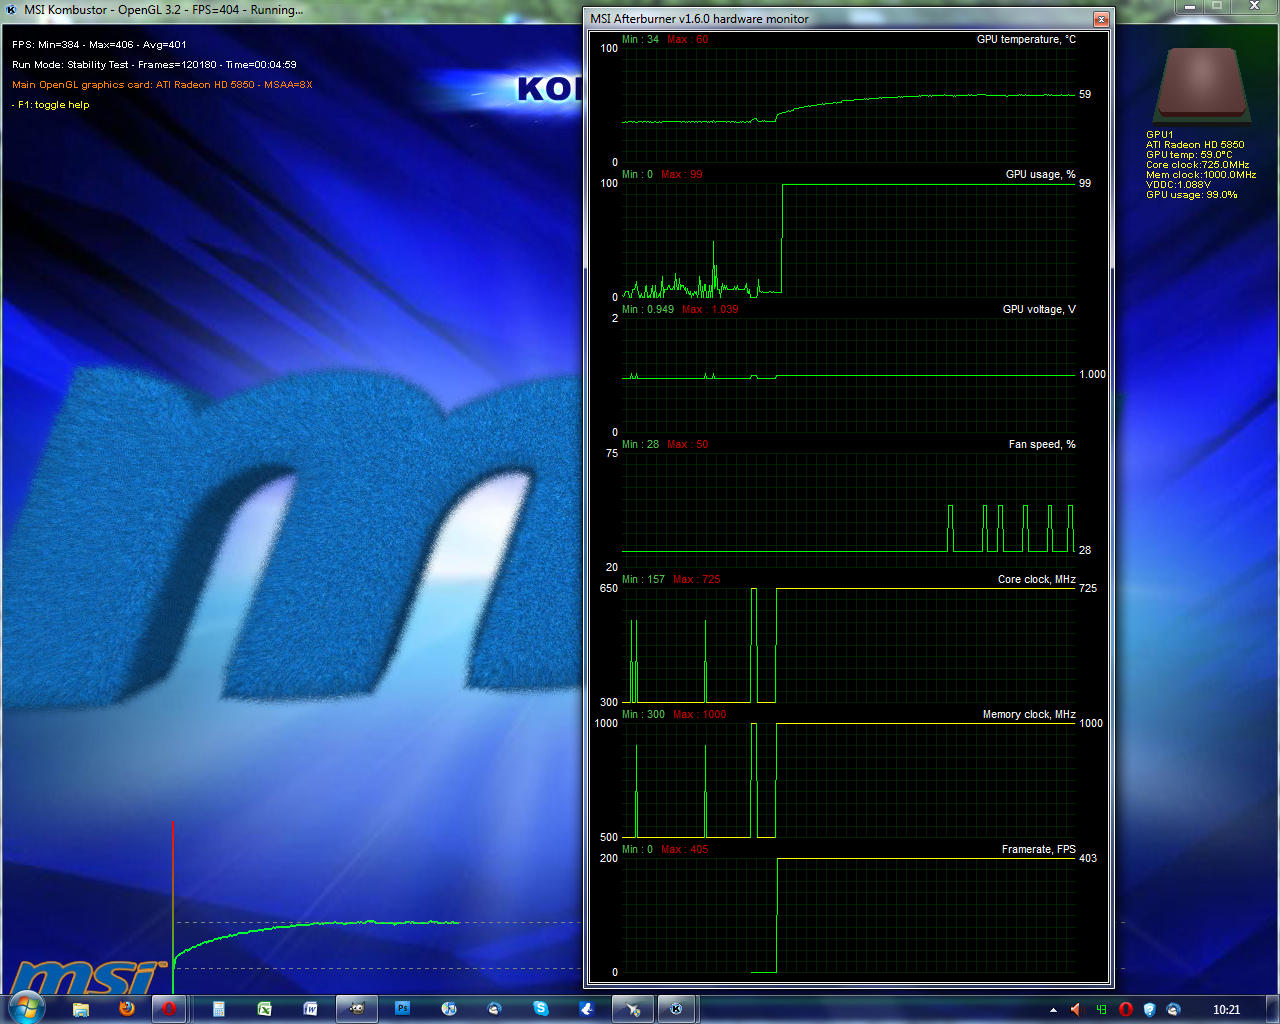The image size is (1280, 1024).
Task: Click the Memory clock graph
Action: 848,780
